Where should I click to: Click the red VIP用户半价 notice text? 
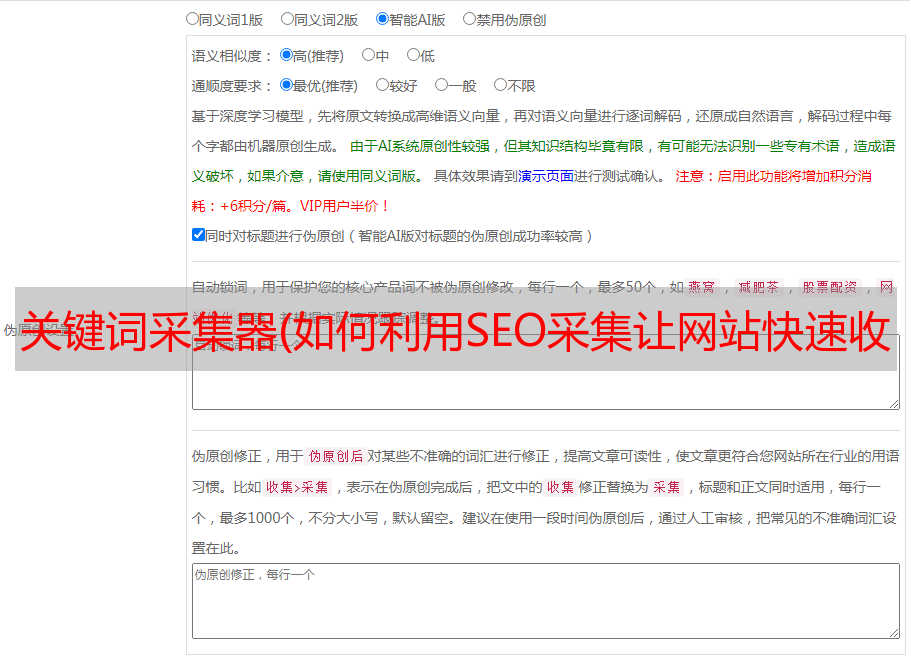pos(344,206)
